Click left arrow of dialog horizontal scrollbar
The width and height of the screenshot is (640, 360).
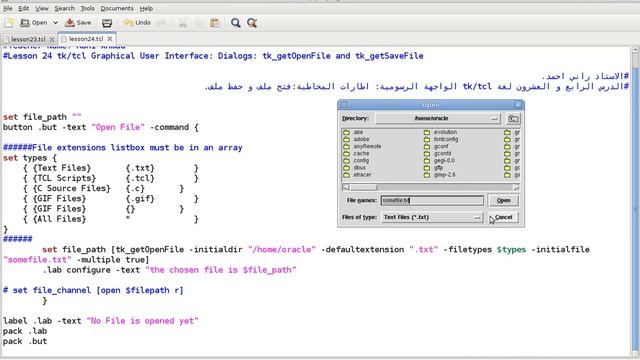[x=346, y=187]
